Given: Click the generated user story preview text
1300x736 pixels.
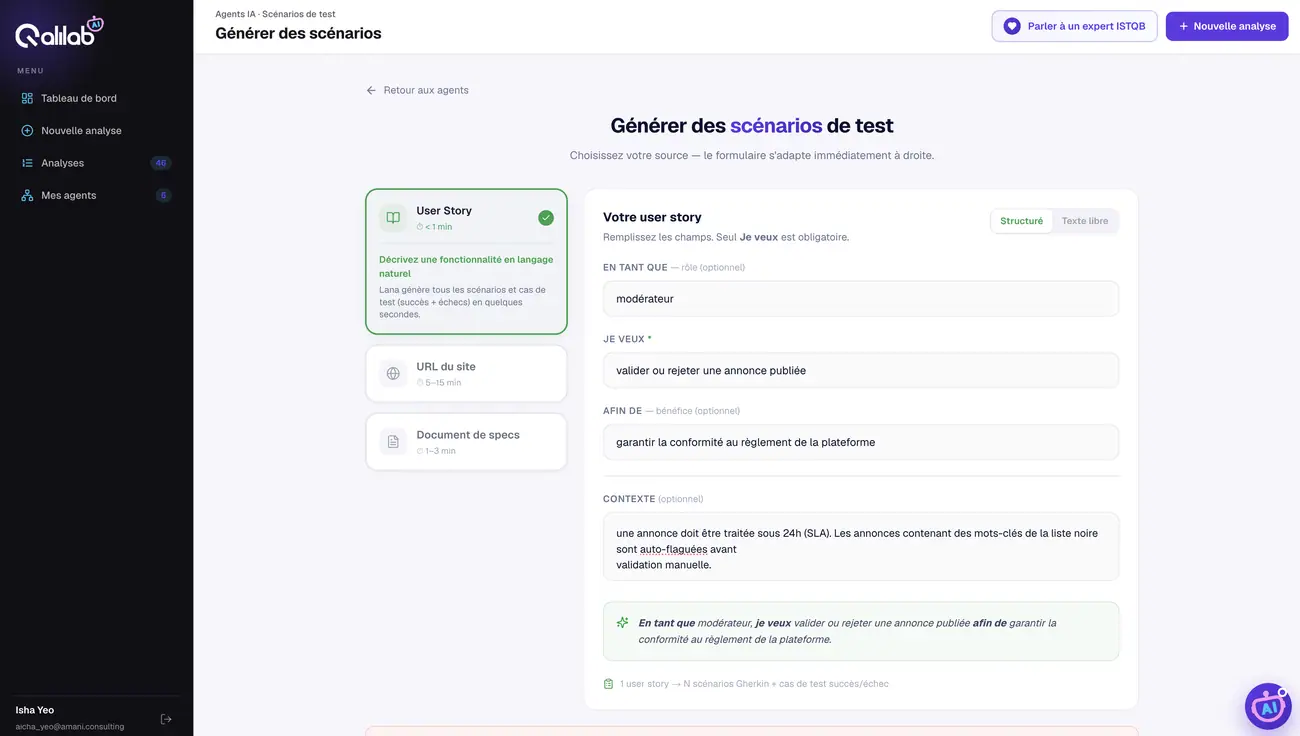Looking at the screenshot, I should pos(847,631).
